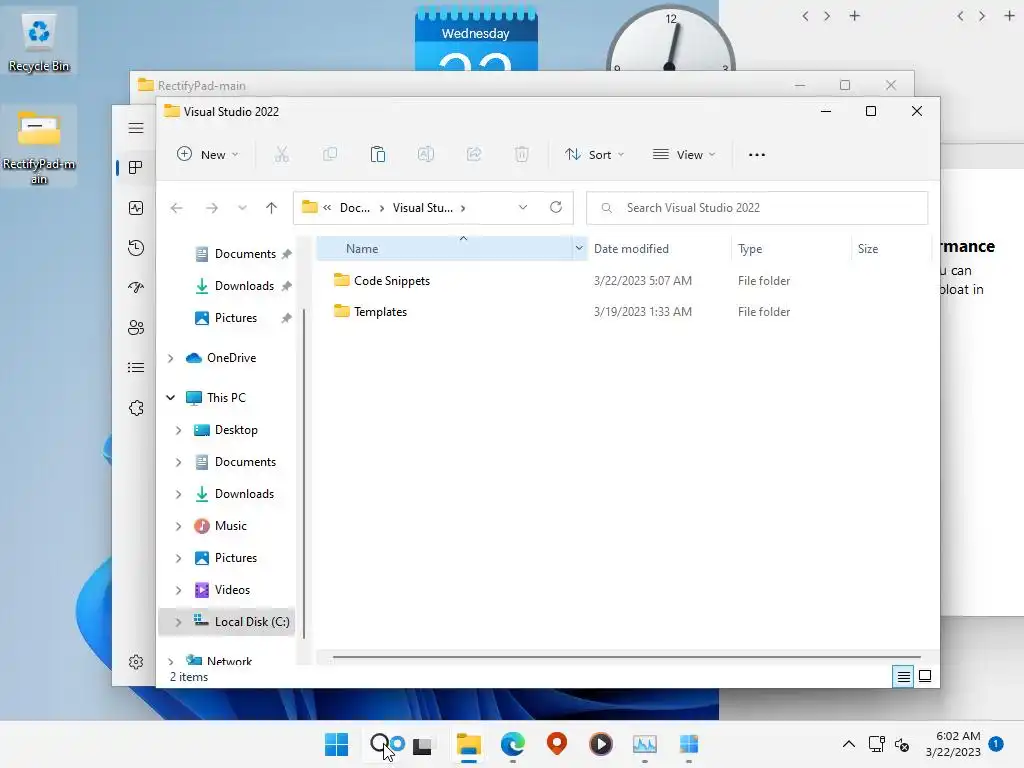
Task: Open the history clock icon in sidebar
Action: click(x=136, y=248)
